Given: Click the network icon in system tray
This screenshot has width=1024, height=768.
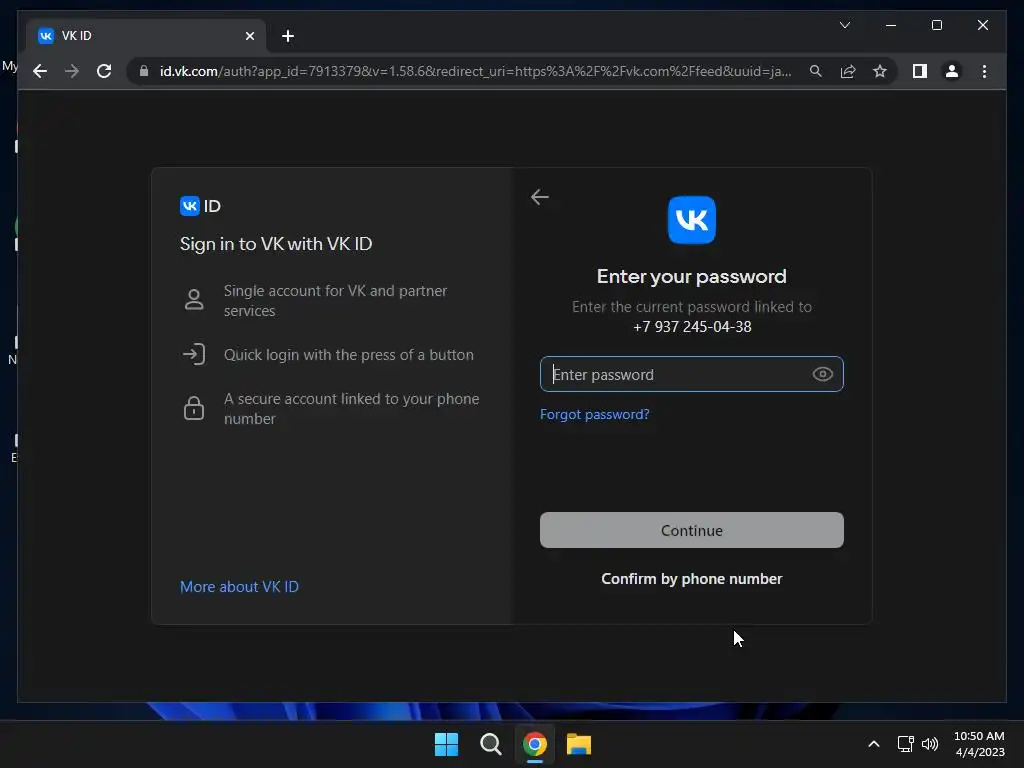Looking at the screenshot, I should [x=905, y=744].
